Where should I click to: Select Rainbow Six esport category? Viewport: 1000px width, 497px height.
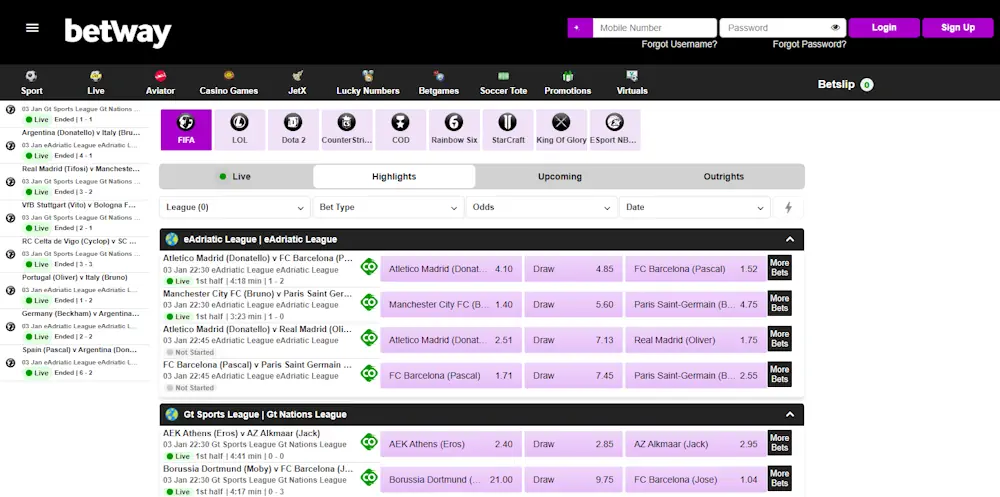[454, 130]
